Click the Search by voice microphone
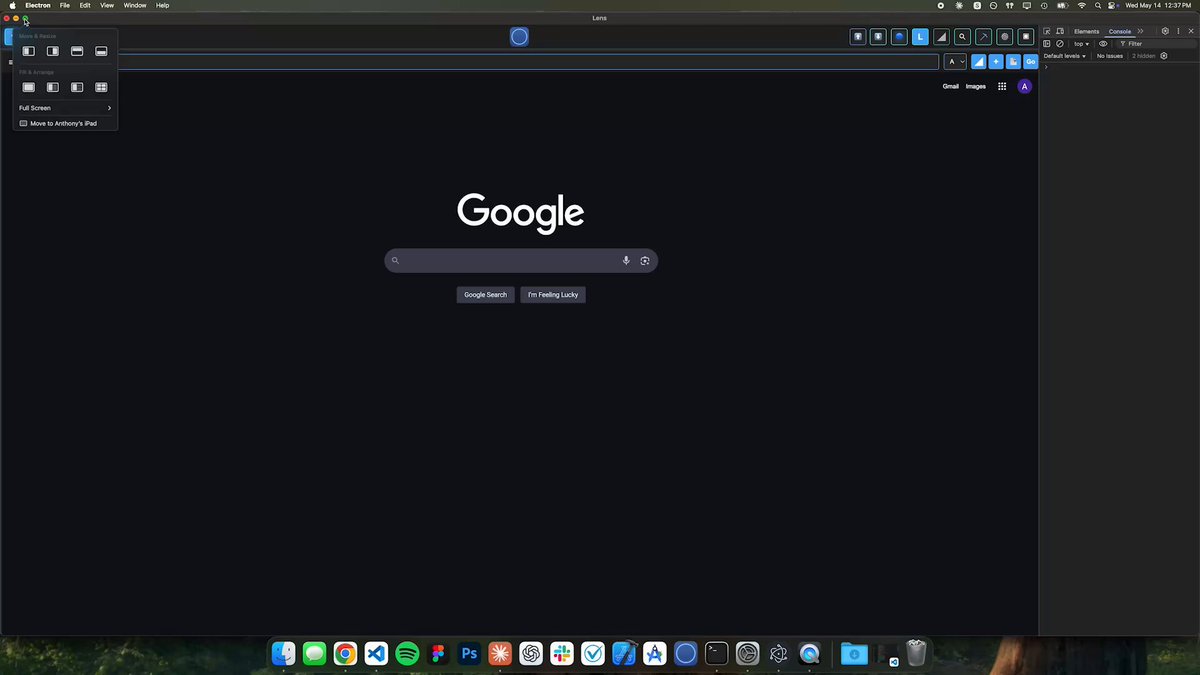This screenshot has height=675, width=1200. [626, 261]
